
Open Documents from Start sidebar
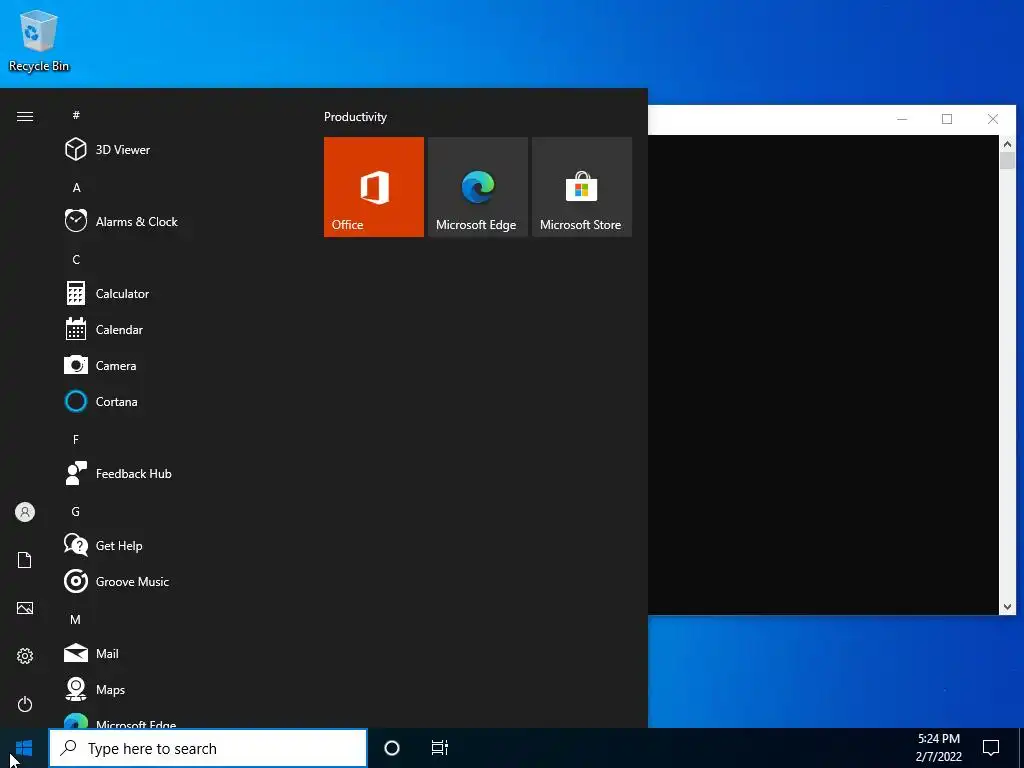[x=25, y=560]
